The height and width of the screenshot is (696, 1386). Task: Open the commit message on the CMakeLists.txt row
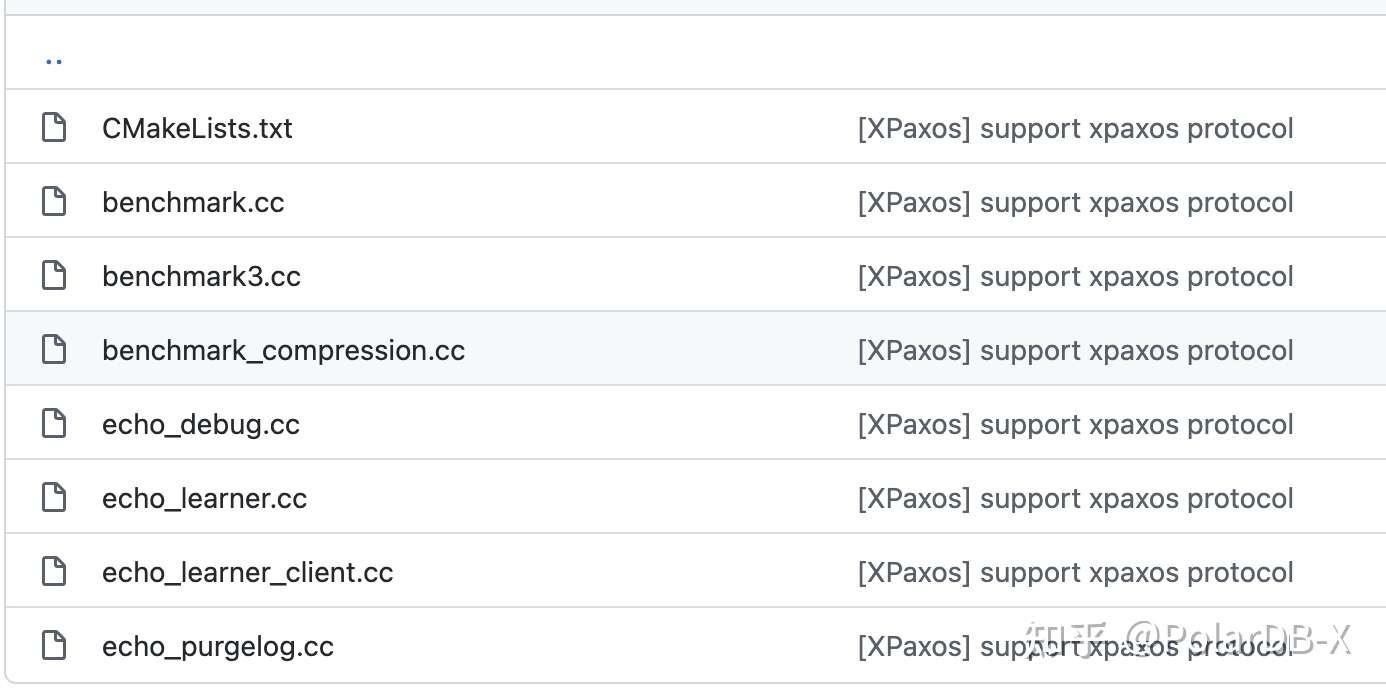point(1076,129)
